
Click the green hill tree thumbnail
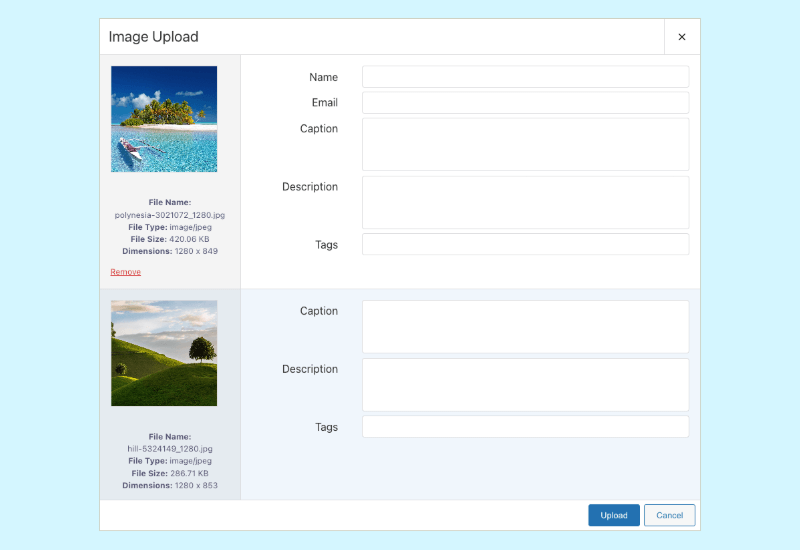pyautogui.click(x=164, y=353)
